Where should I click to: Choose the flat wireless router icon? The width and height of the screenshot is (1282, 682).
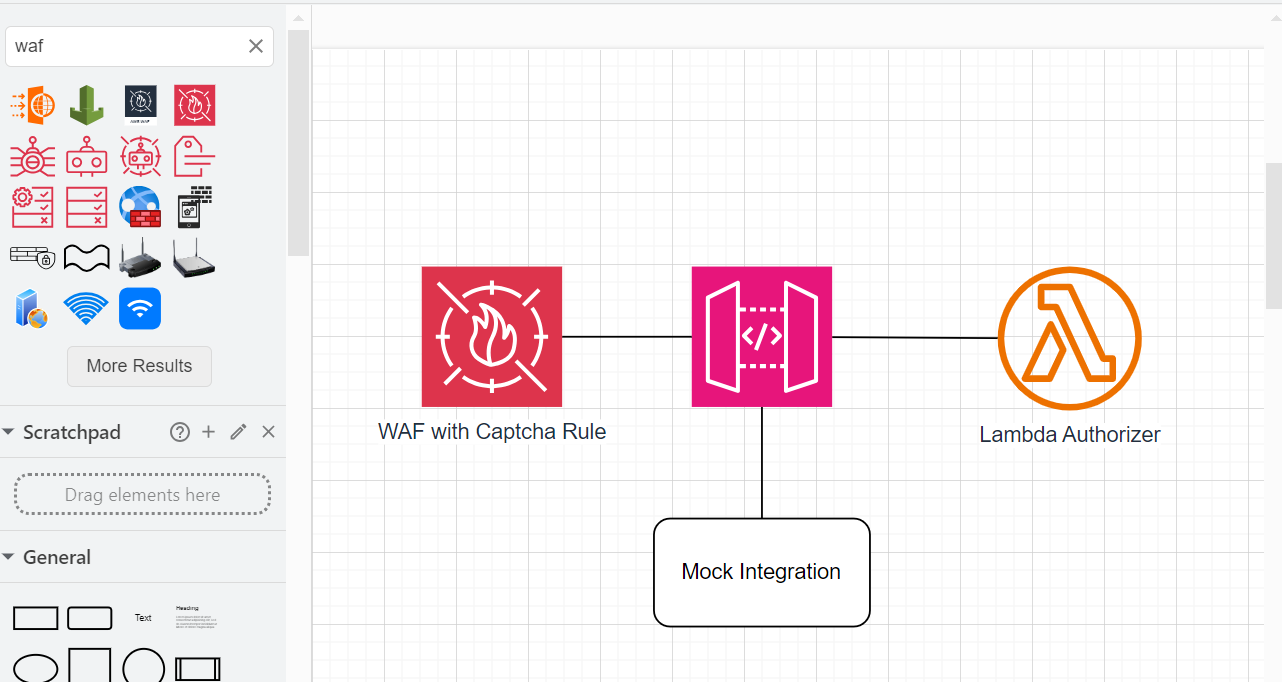click(194, 258)
